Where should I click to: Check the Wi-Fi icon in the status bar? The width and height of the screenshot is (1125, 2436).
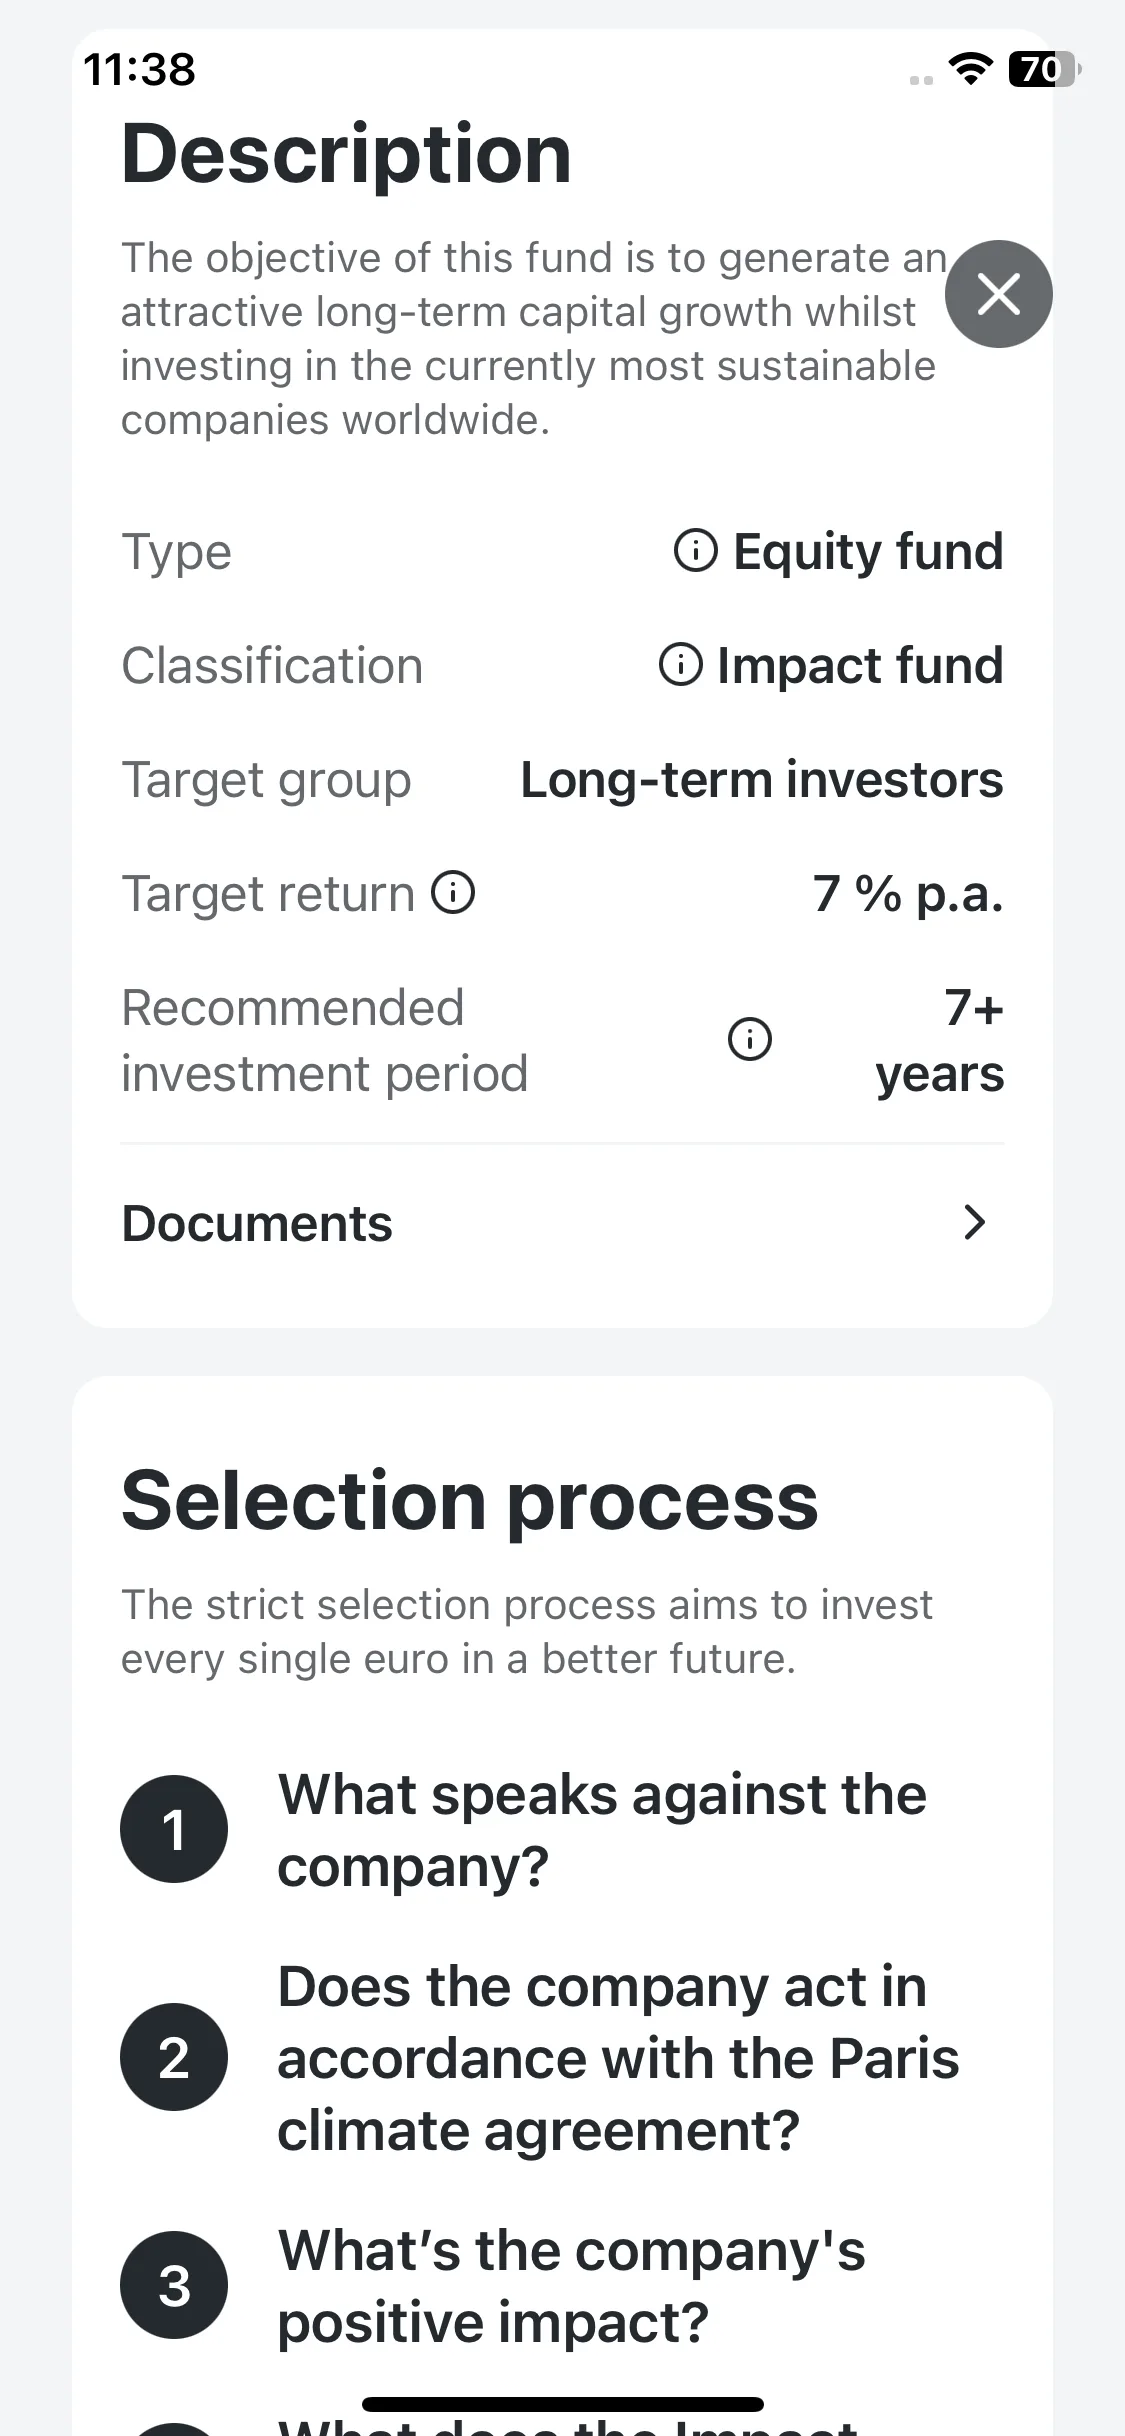[x=969, y=69]
